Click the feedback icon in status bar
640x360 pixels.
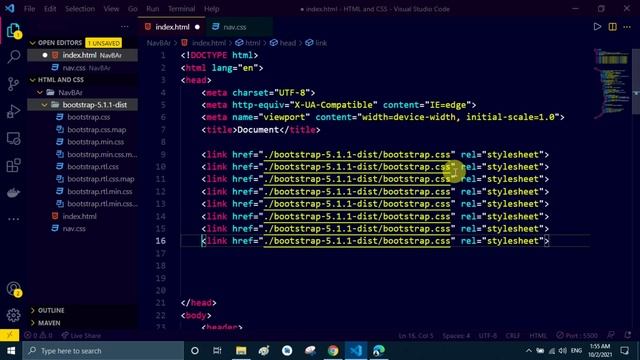(x=611, y=335)
